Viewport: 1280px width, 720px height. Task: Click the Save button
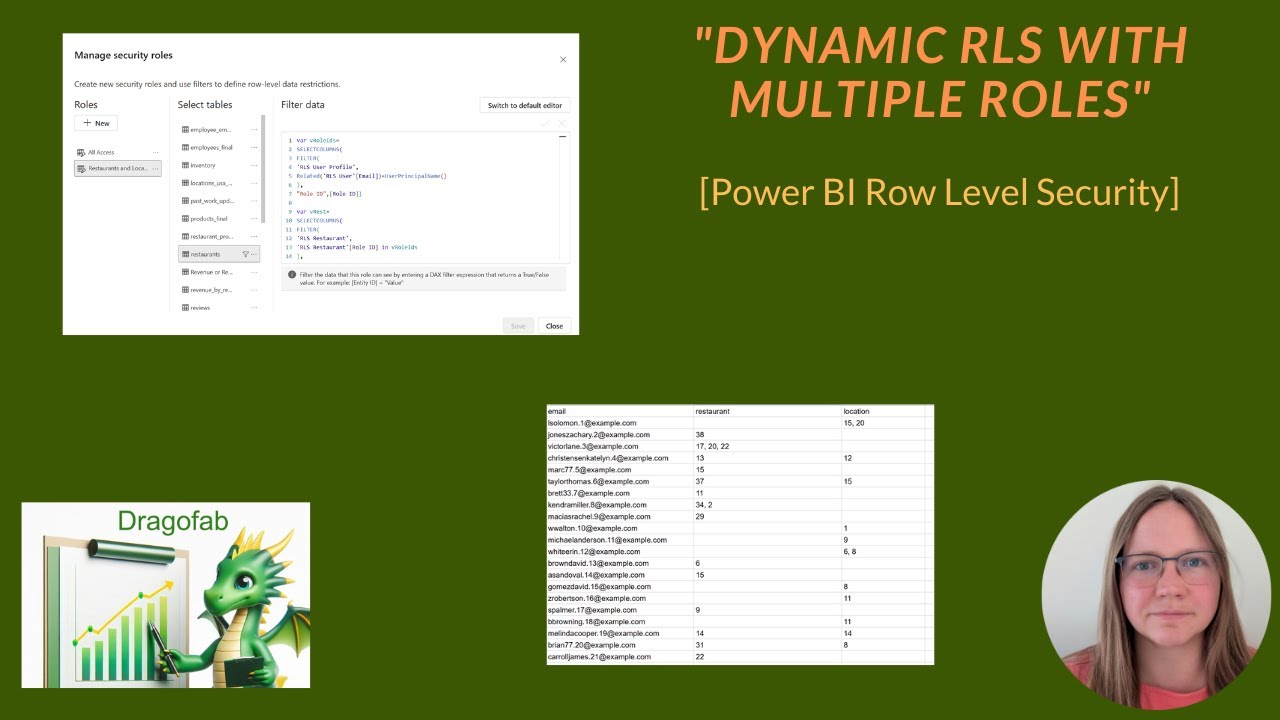pos(518,326)
